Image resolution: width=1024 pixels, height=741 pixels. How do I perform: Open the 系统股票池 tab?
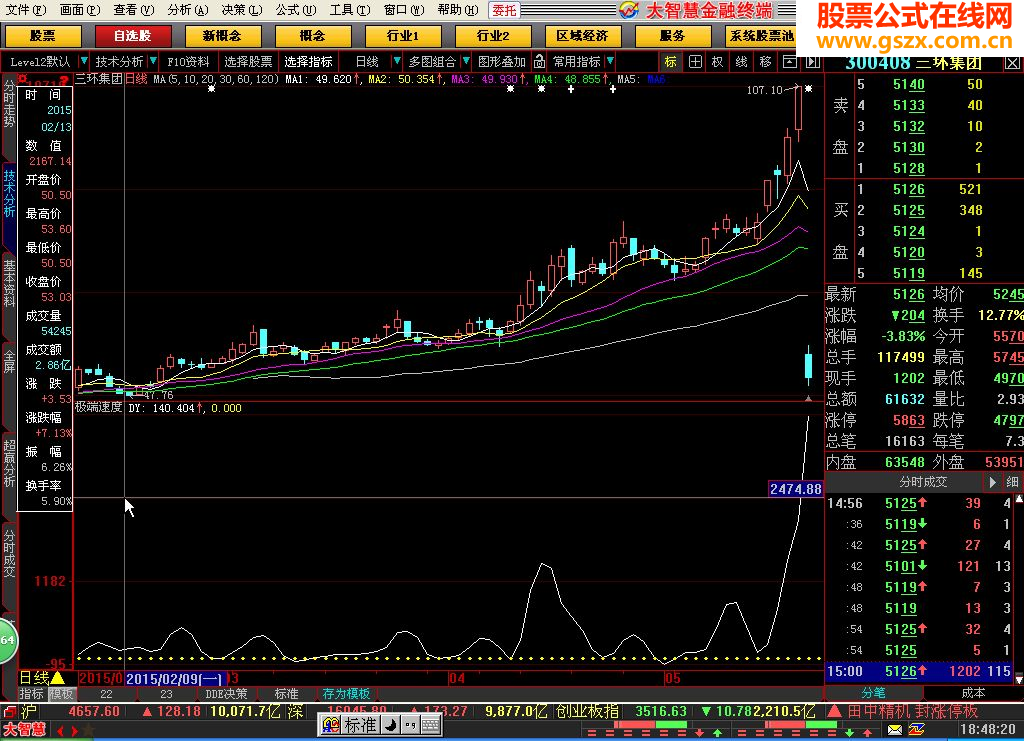coord(761,35)
